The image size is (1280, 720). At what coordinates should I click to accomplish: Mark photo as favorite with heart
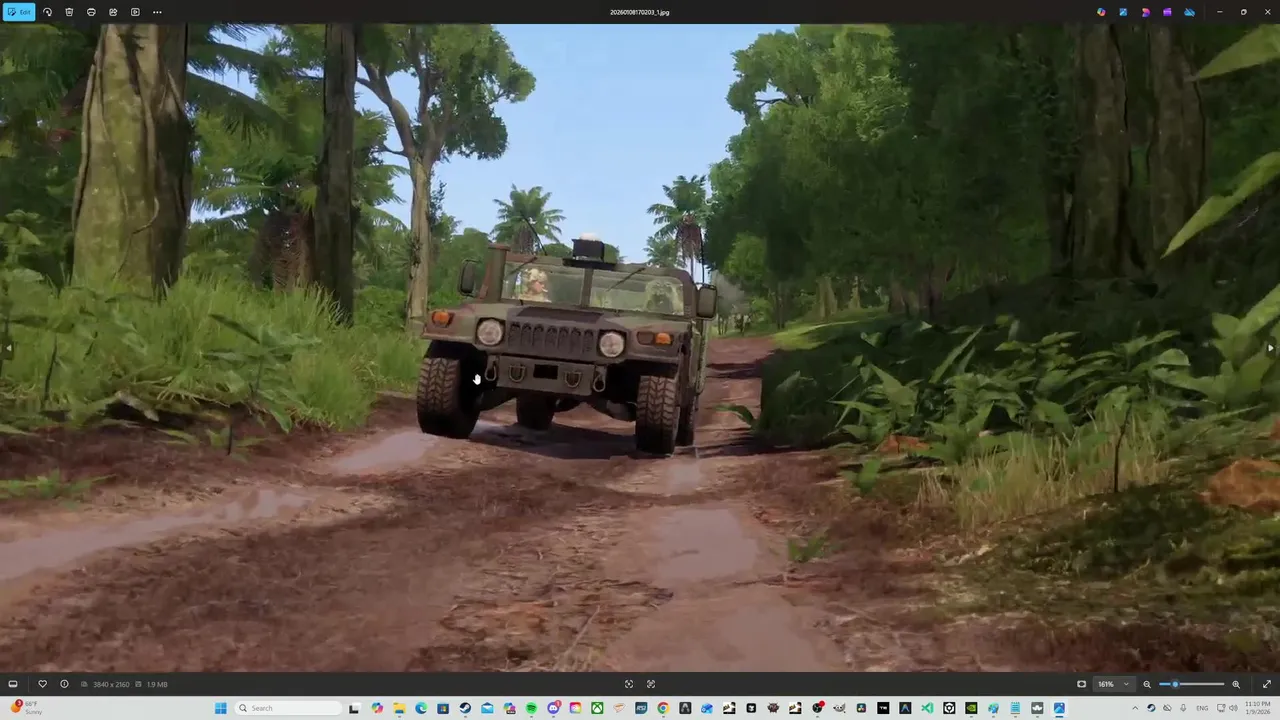(x=42, y=684)
